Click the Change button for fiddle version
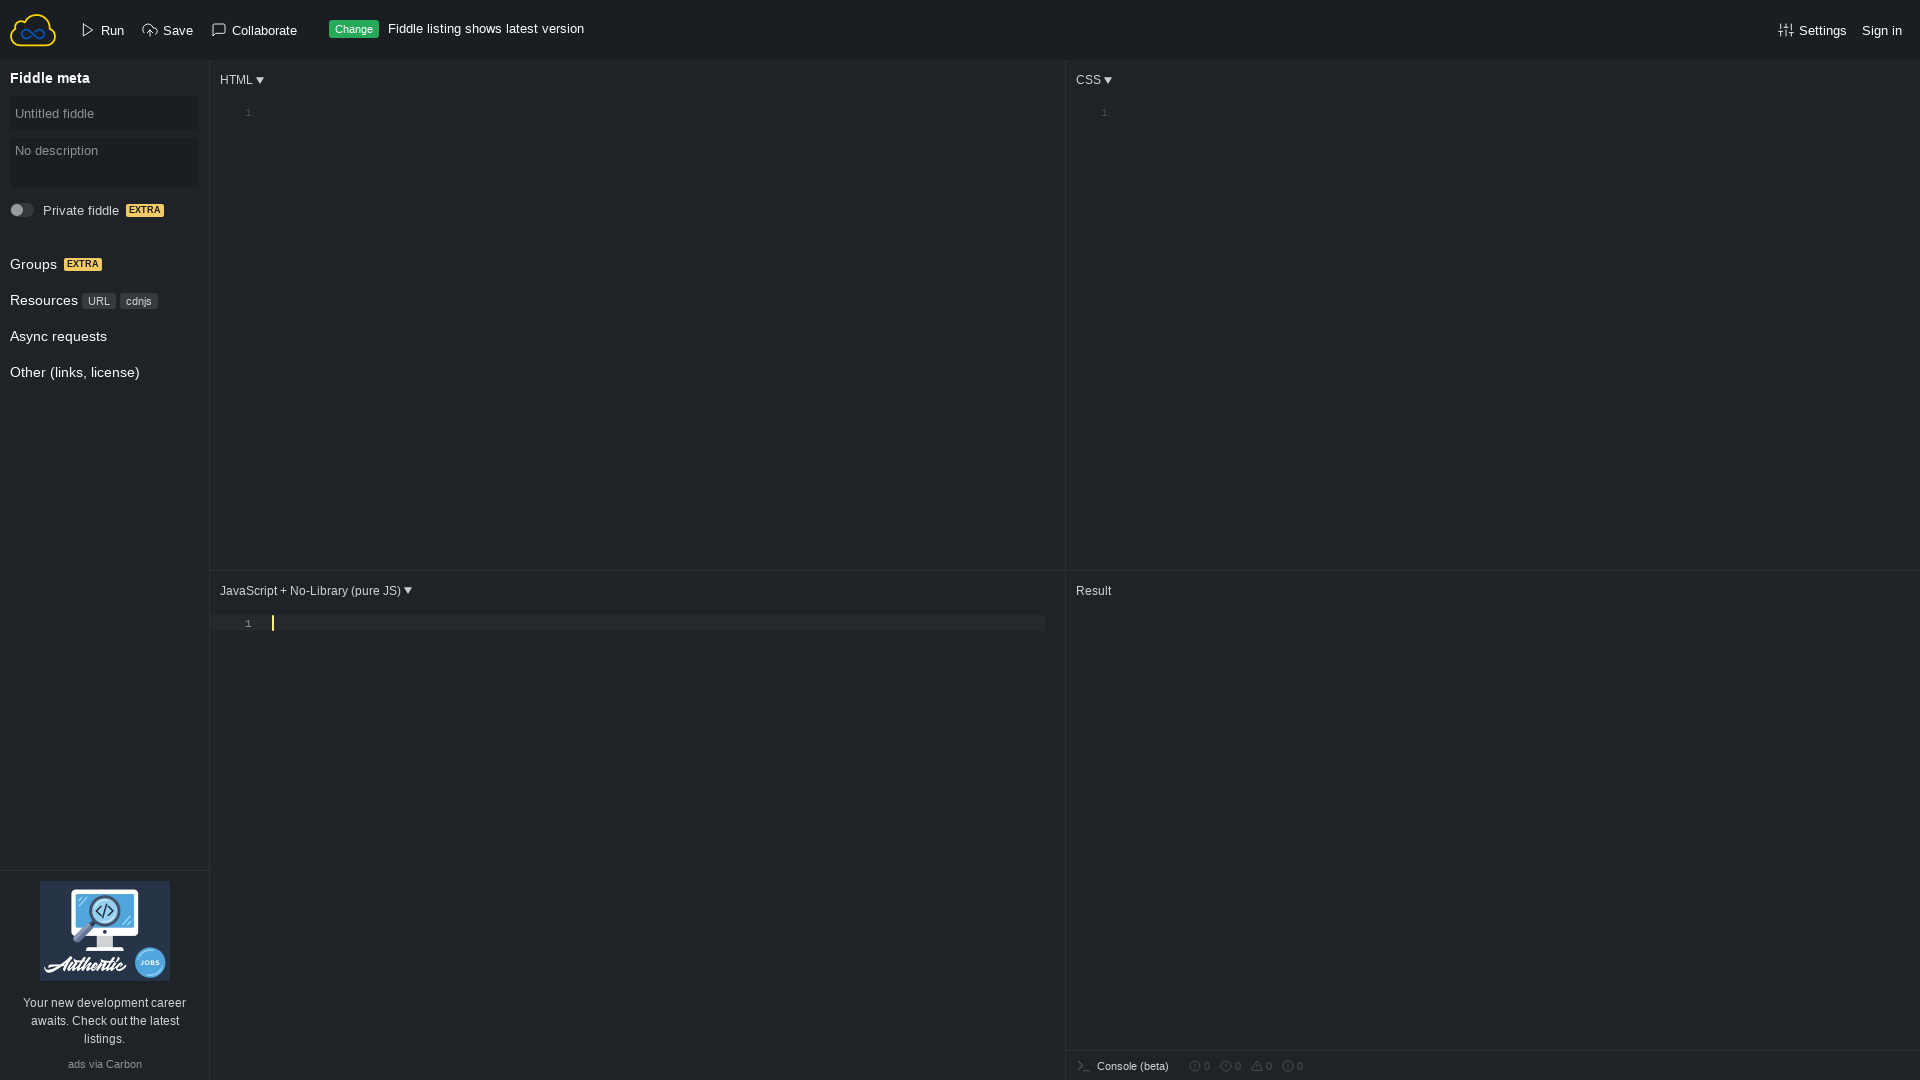 click(353, 29)
